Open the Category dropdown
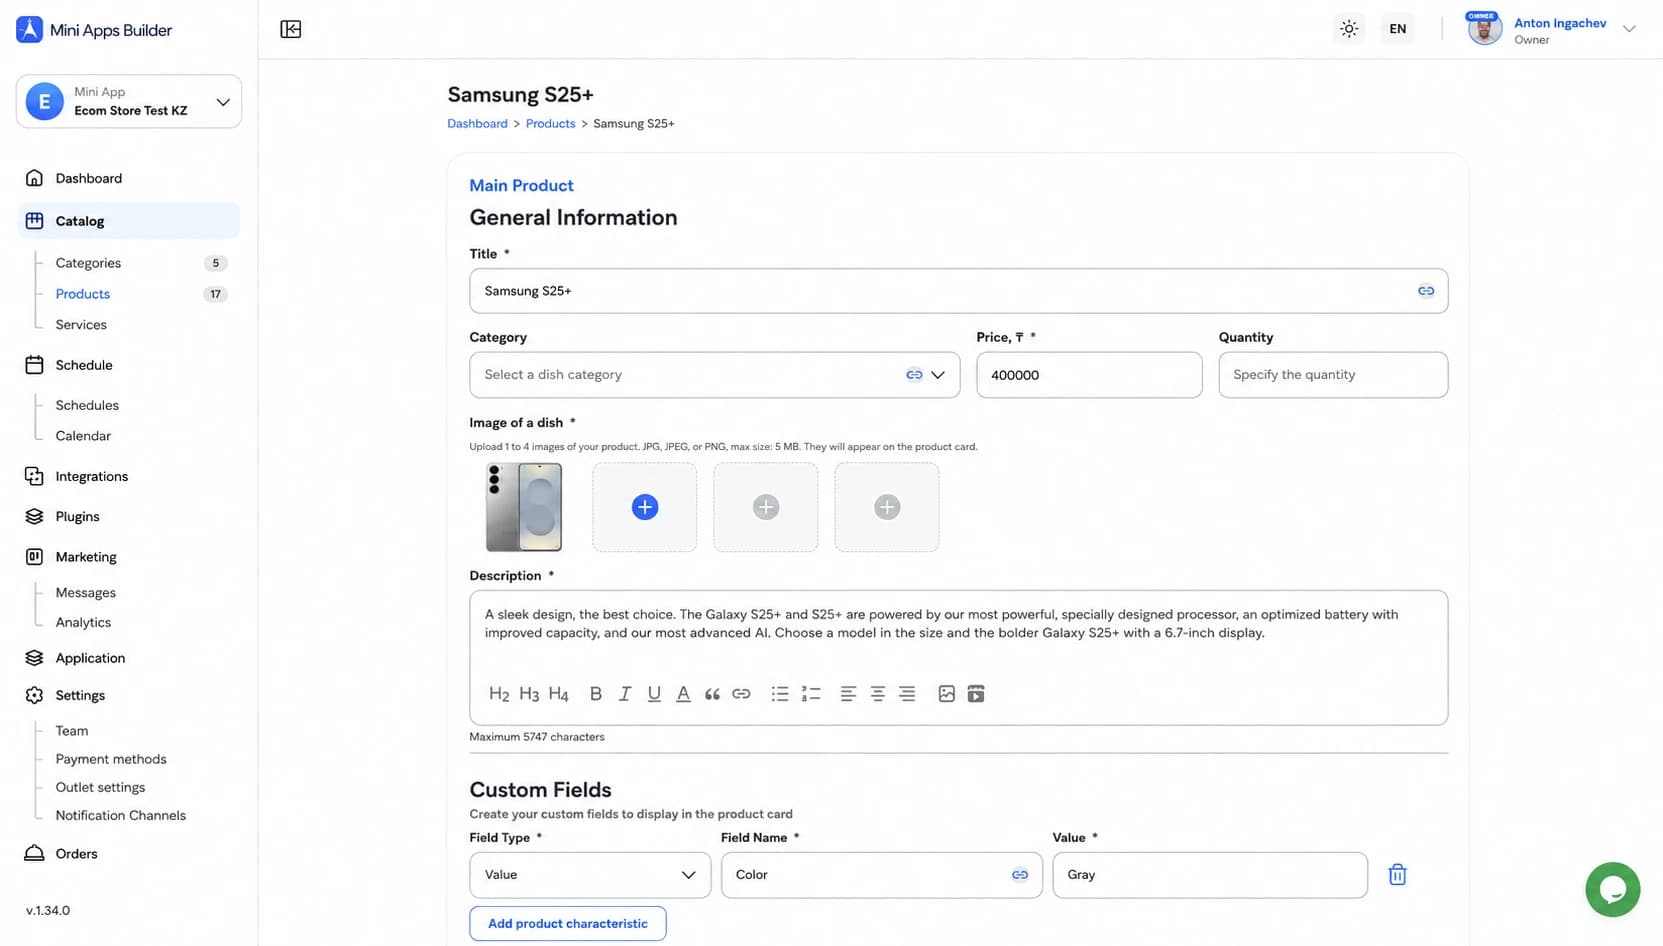This screenshot has height=946, width=1663. [714, 375]
